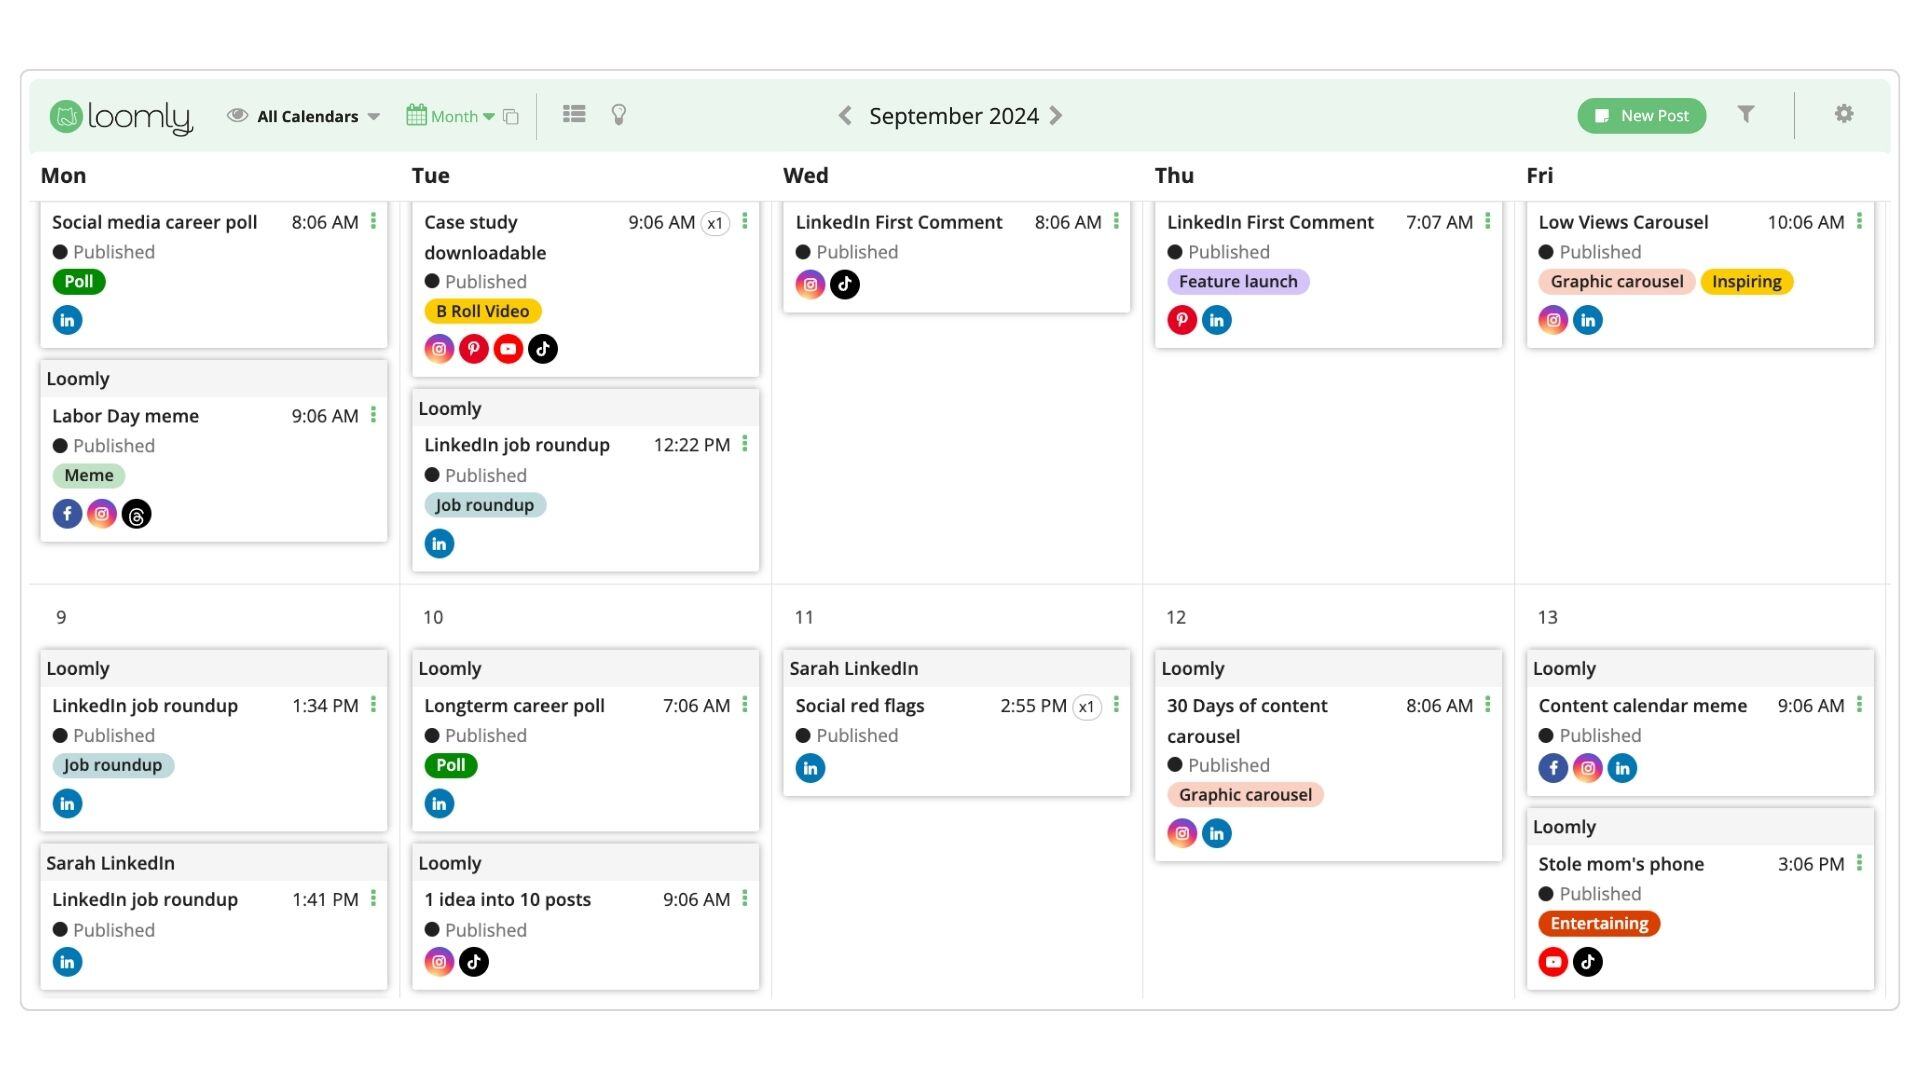Image resolution: width=1920 pixels, height=1080 pixels.
Task: Click the x1 badge on Case study downloadable
Action: click(x=716, y=223)
